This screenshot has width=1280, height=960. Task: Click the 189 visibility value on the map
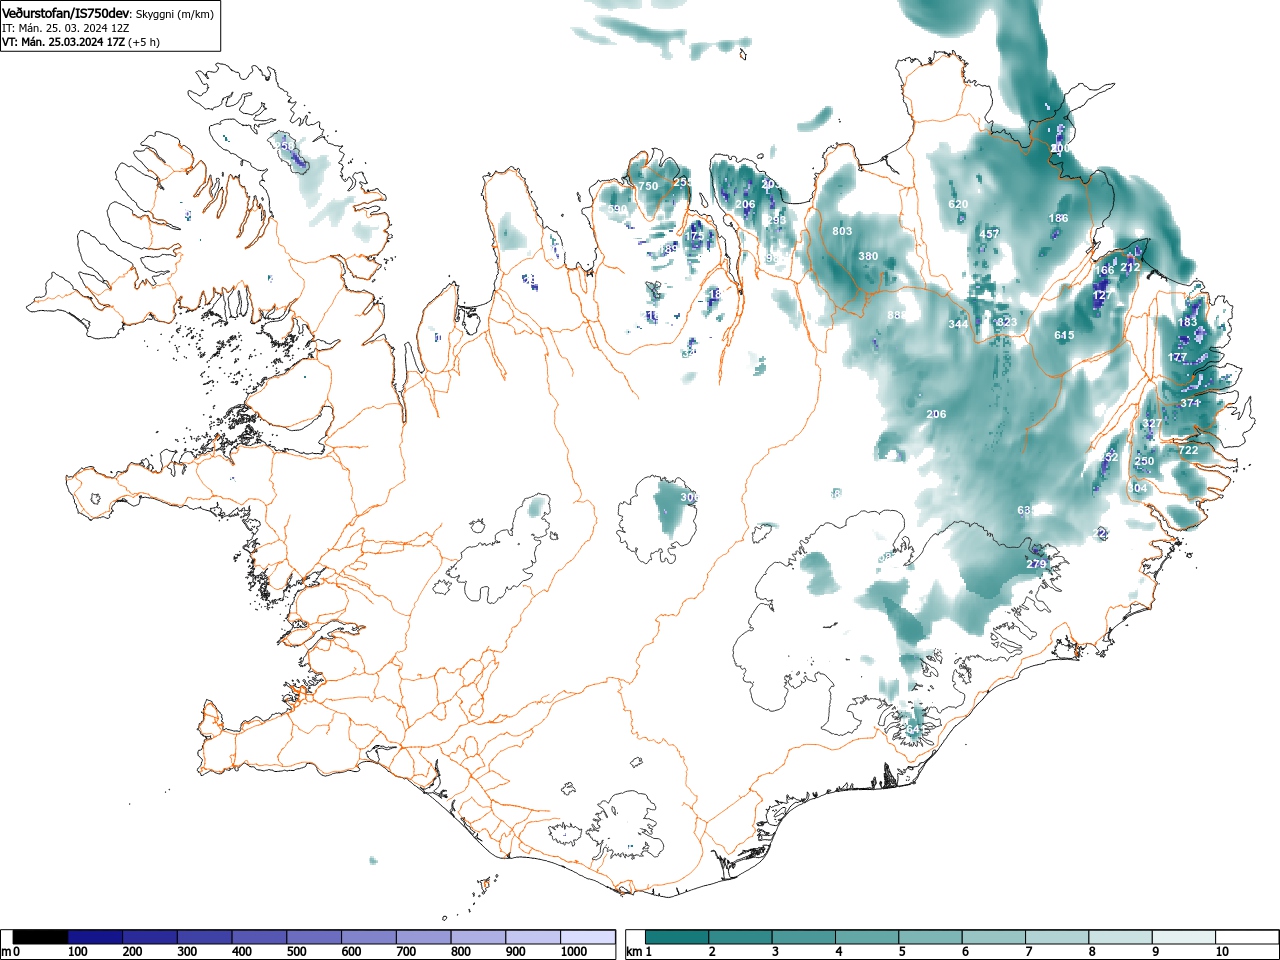tap(669, 248)
